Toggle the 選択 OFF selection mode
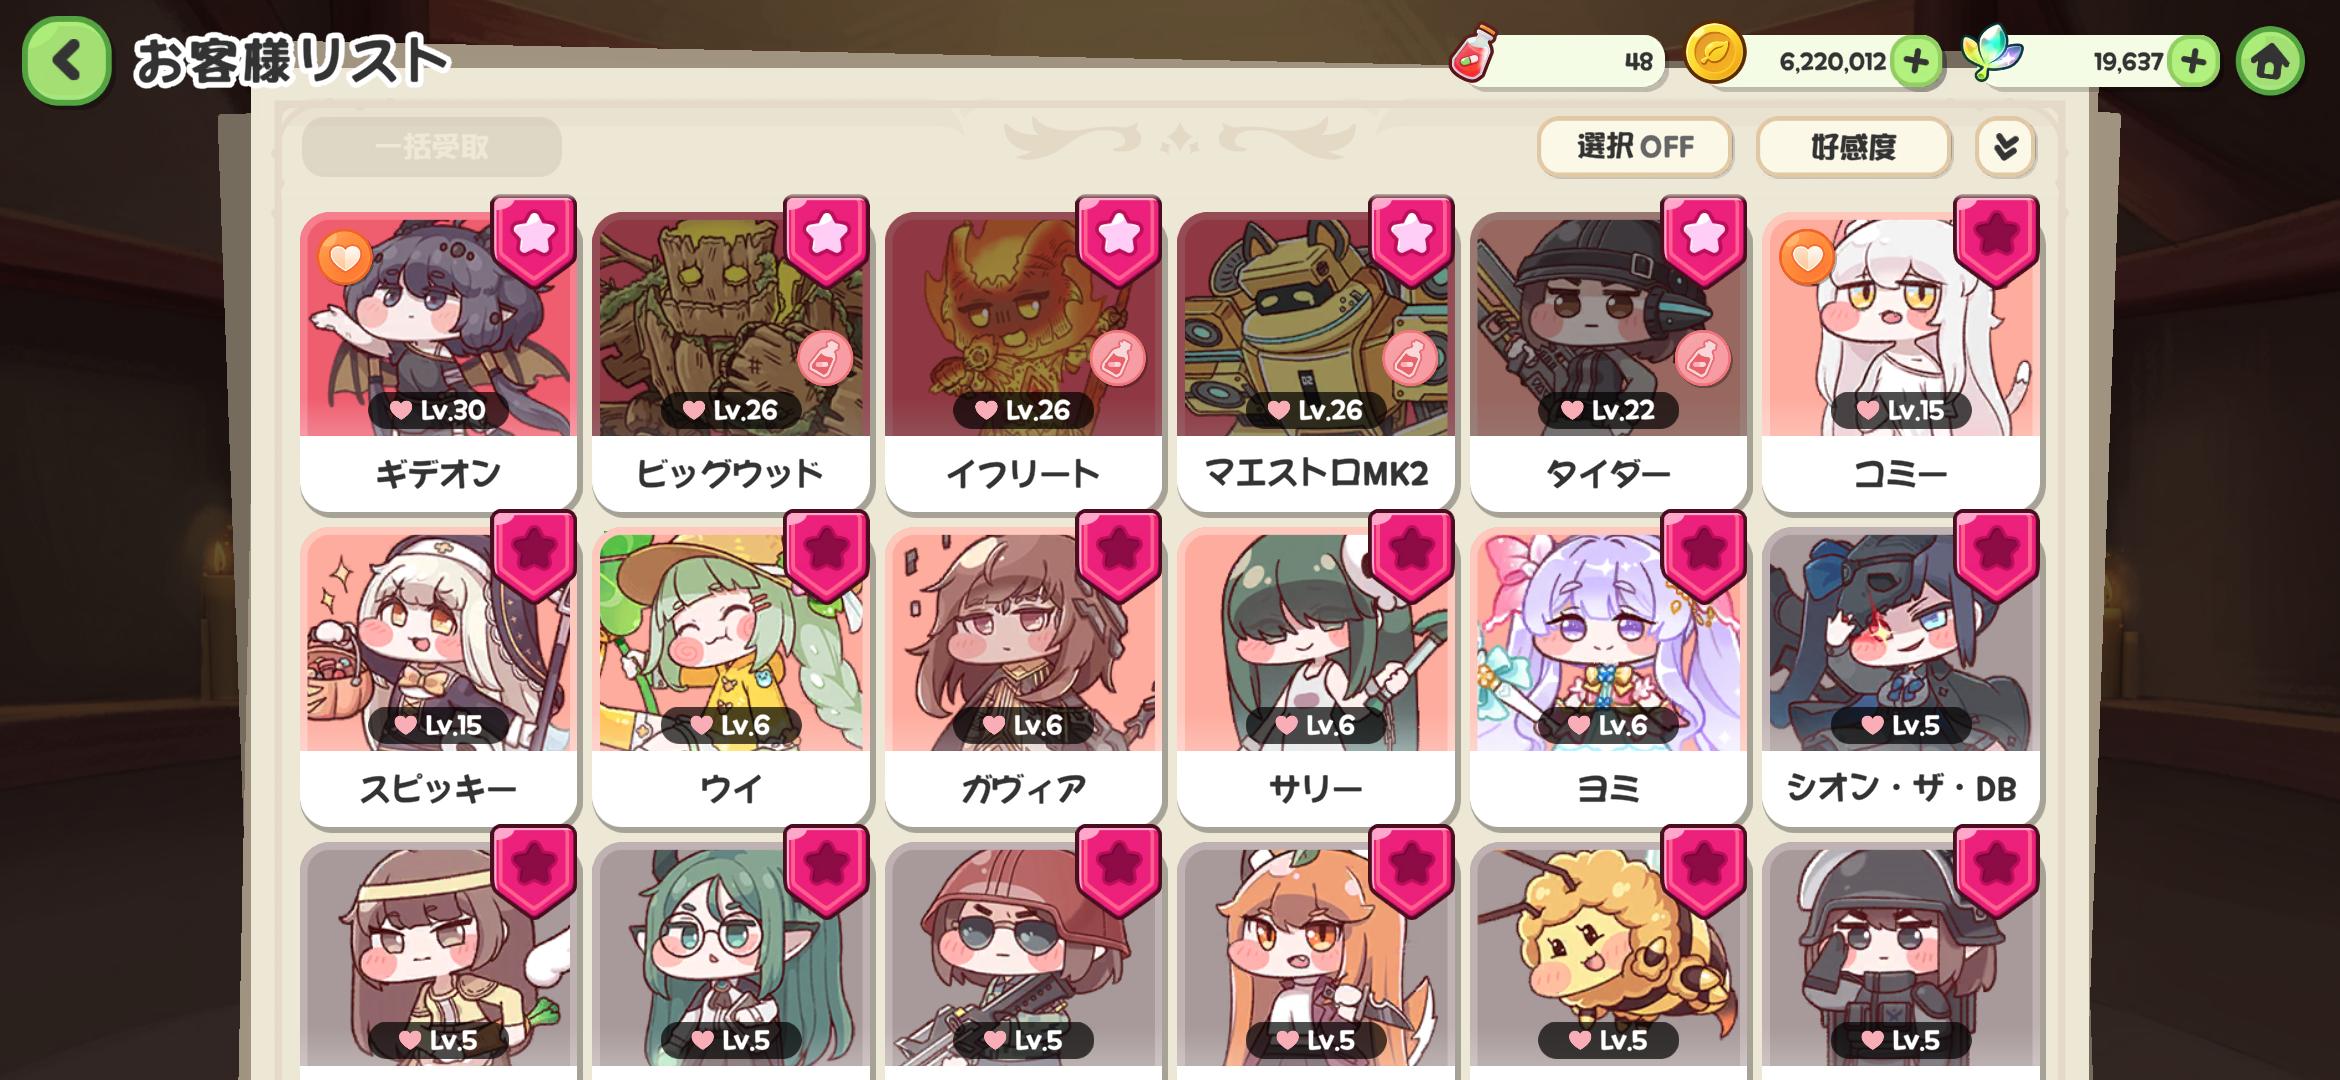 [1635, 147]
